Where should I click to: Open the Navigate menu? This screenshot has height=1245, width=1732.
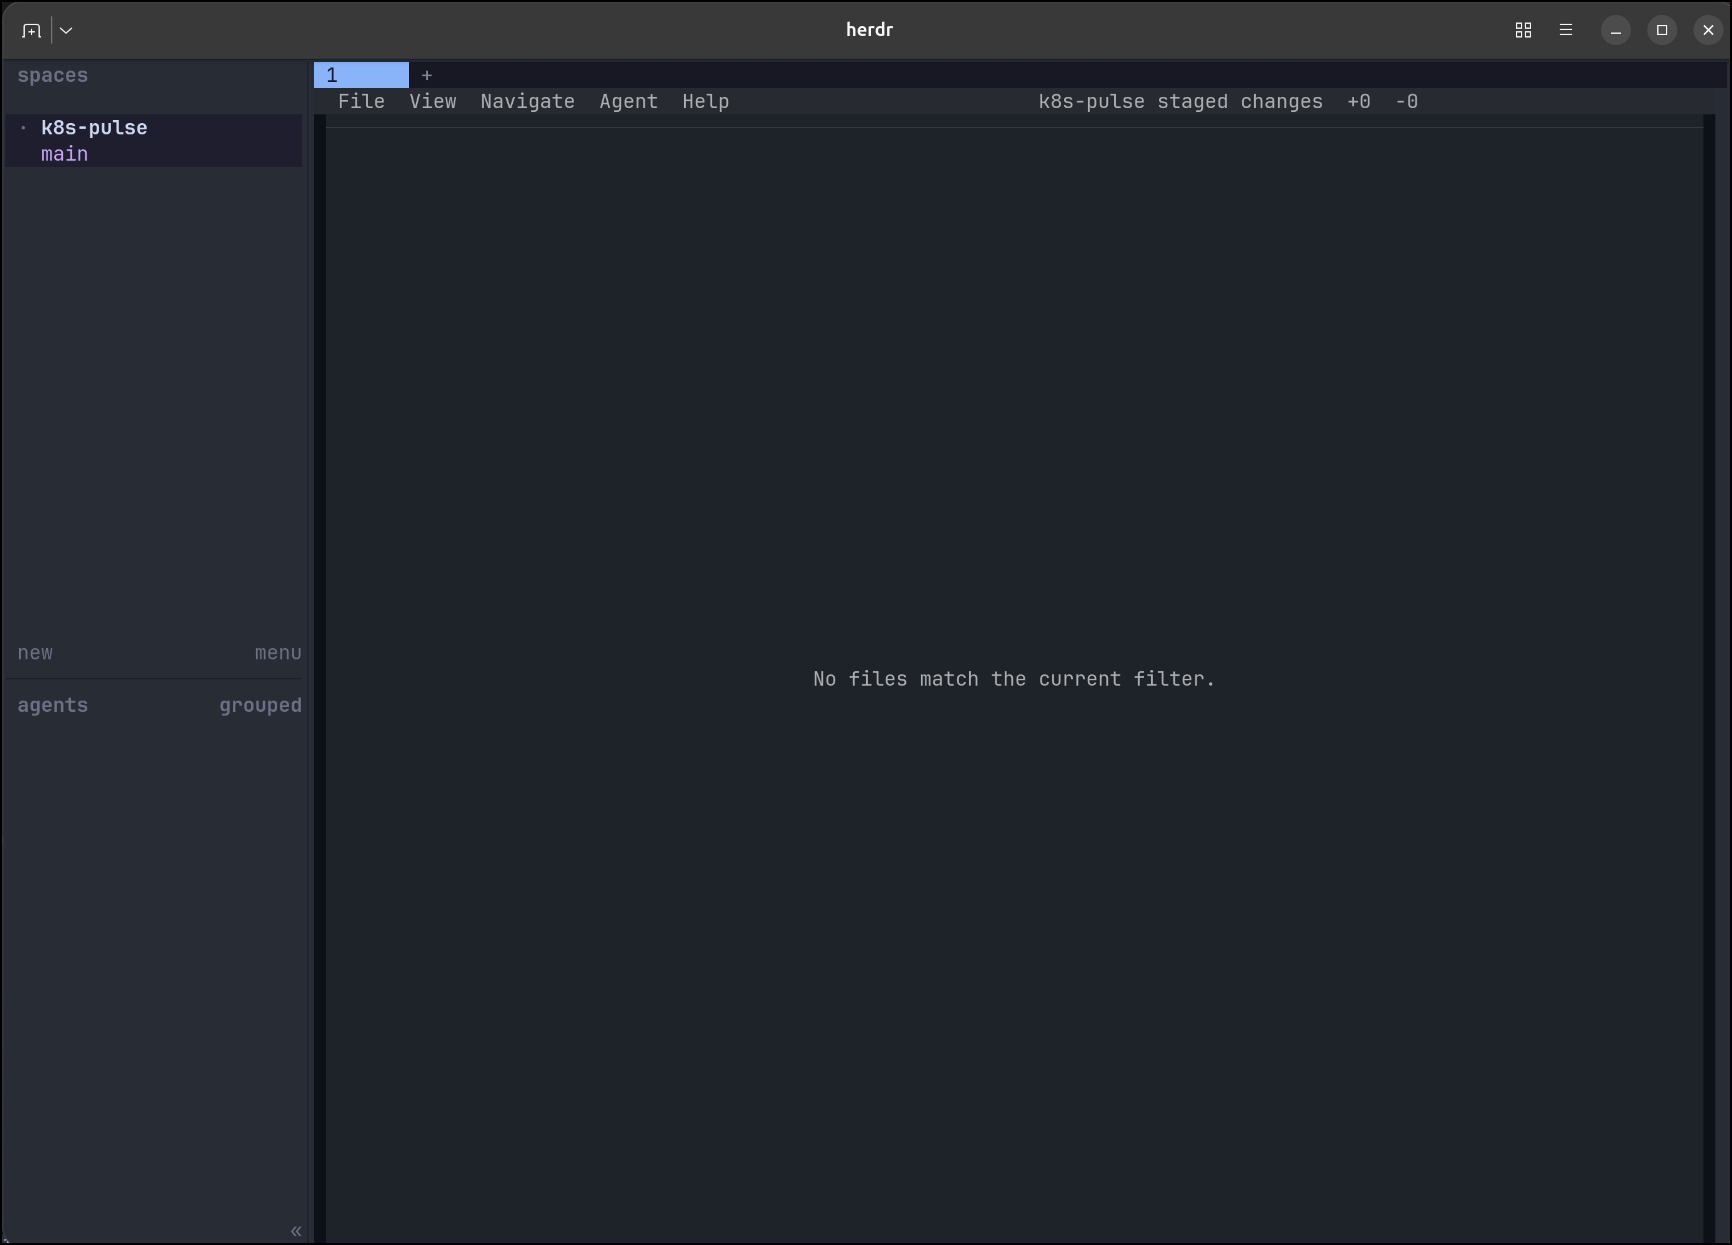(528, 102)
